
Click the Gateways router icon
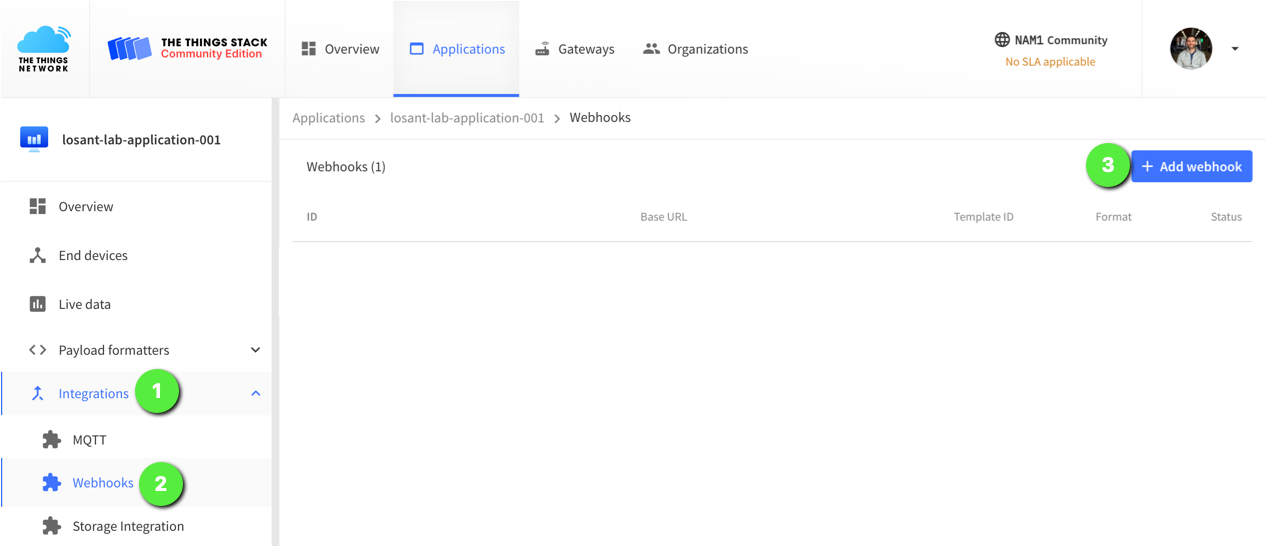[542, 48]
